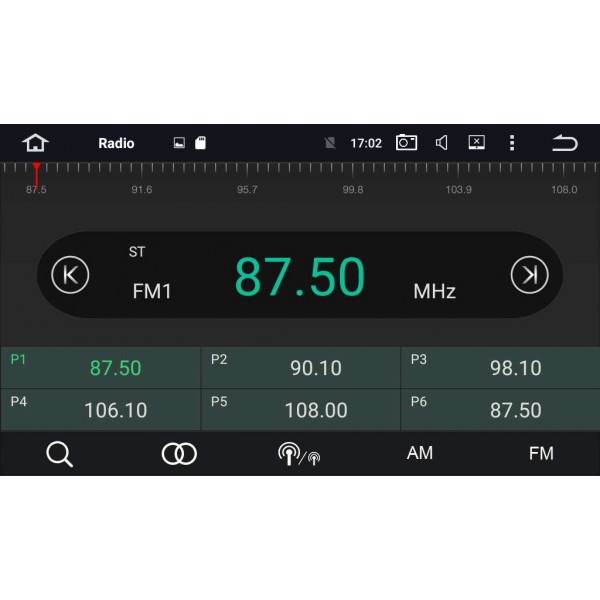This screenshot has height=600, width=600.
Task: Tap the SD card status icon
Action: click(x=200, y=143)
